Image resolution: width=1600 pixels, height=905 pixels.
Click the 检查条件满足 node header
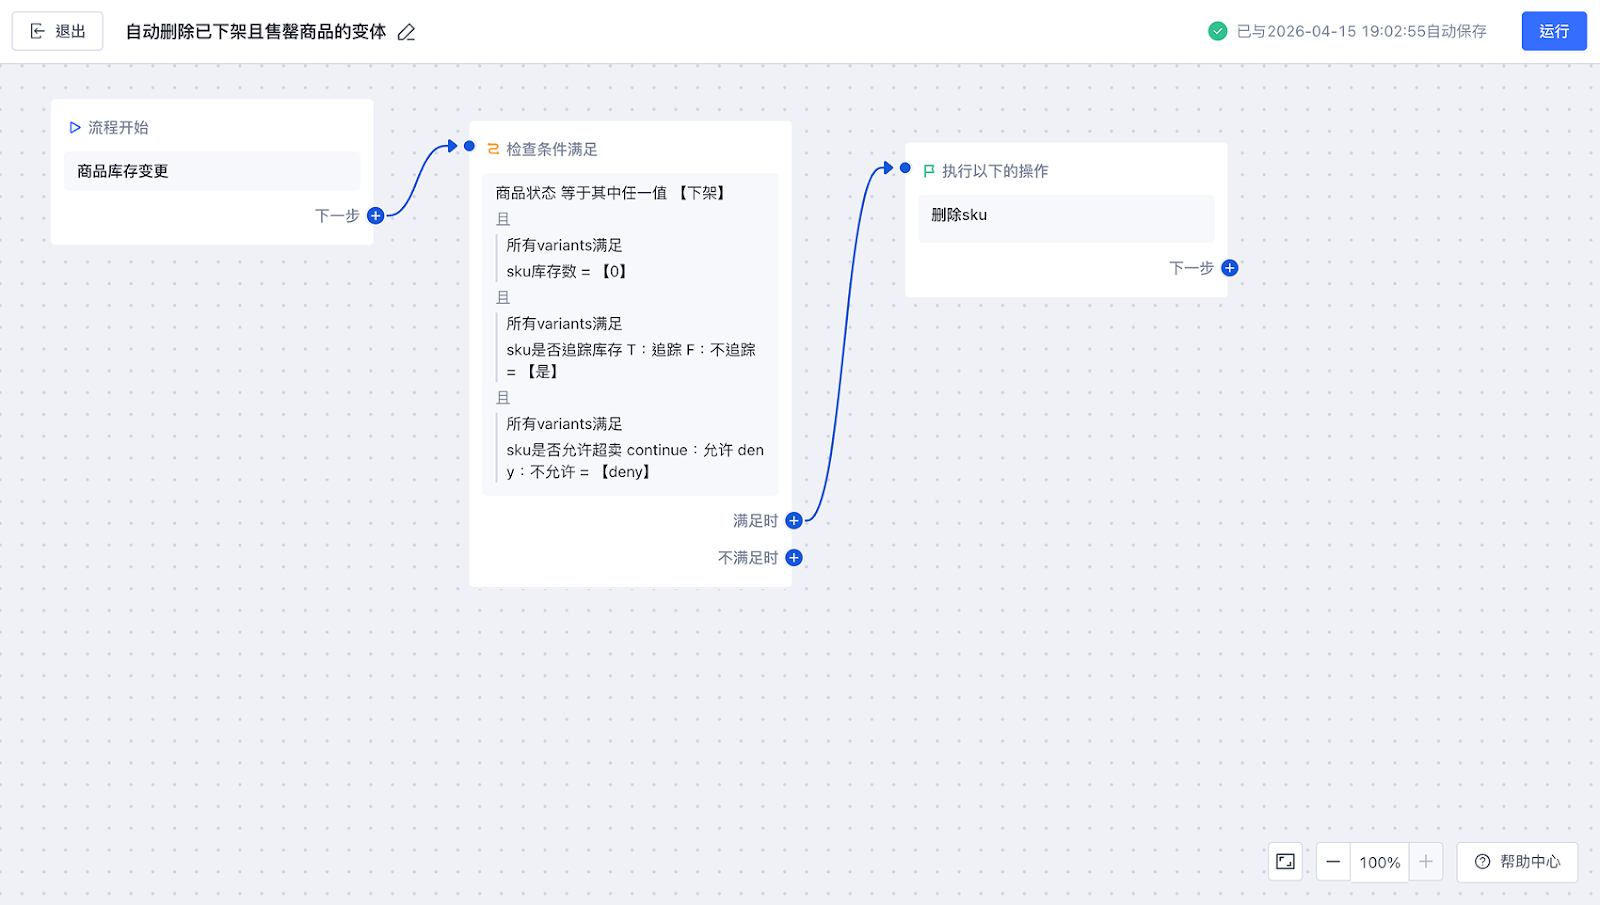click(x=551, y=149)
